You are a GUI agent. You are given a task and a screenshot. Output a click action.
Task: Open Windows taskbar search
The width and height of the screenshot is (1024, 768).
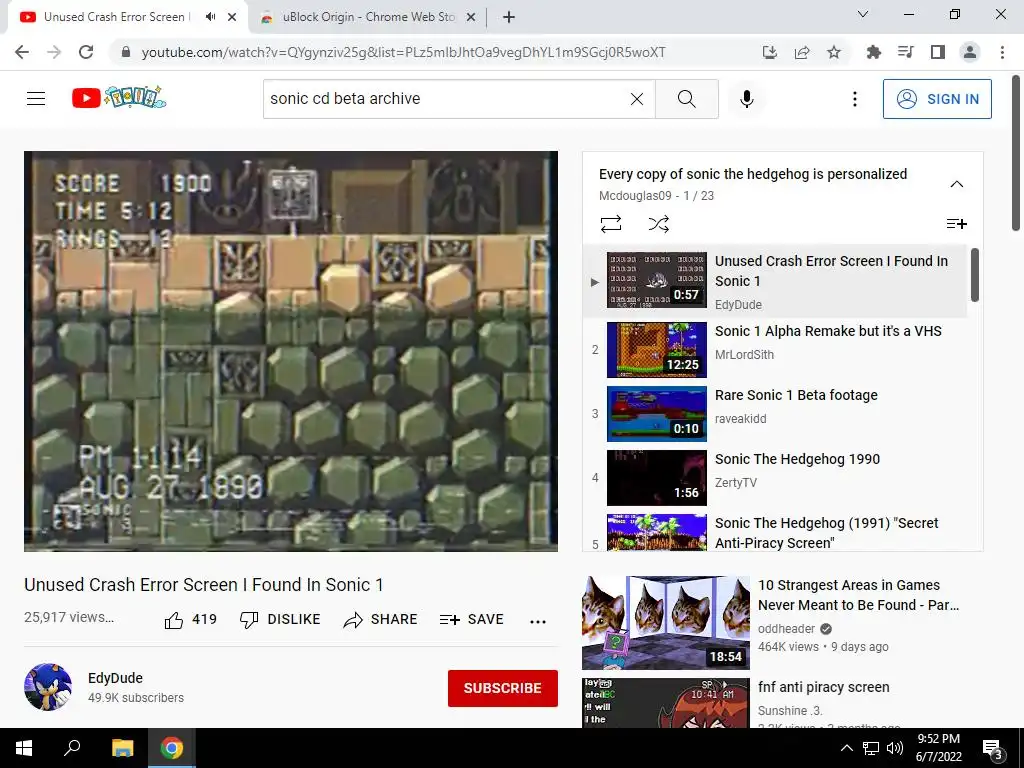click(72, 748)
